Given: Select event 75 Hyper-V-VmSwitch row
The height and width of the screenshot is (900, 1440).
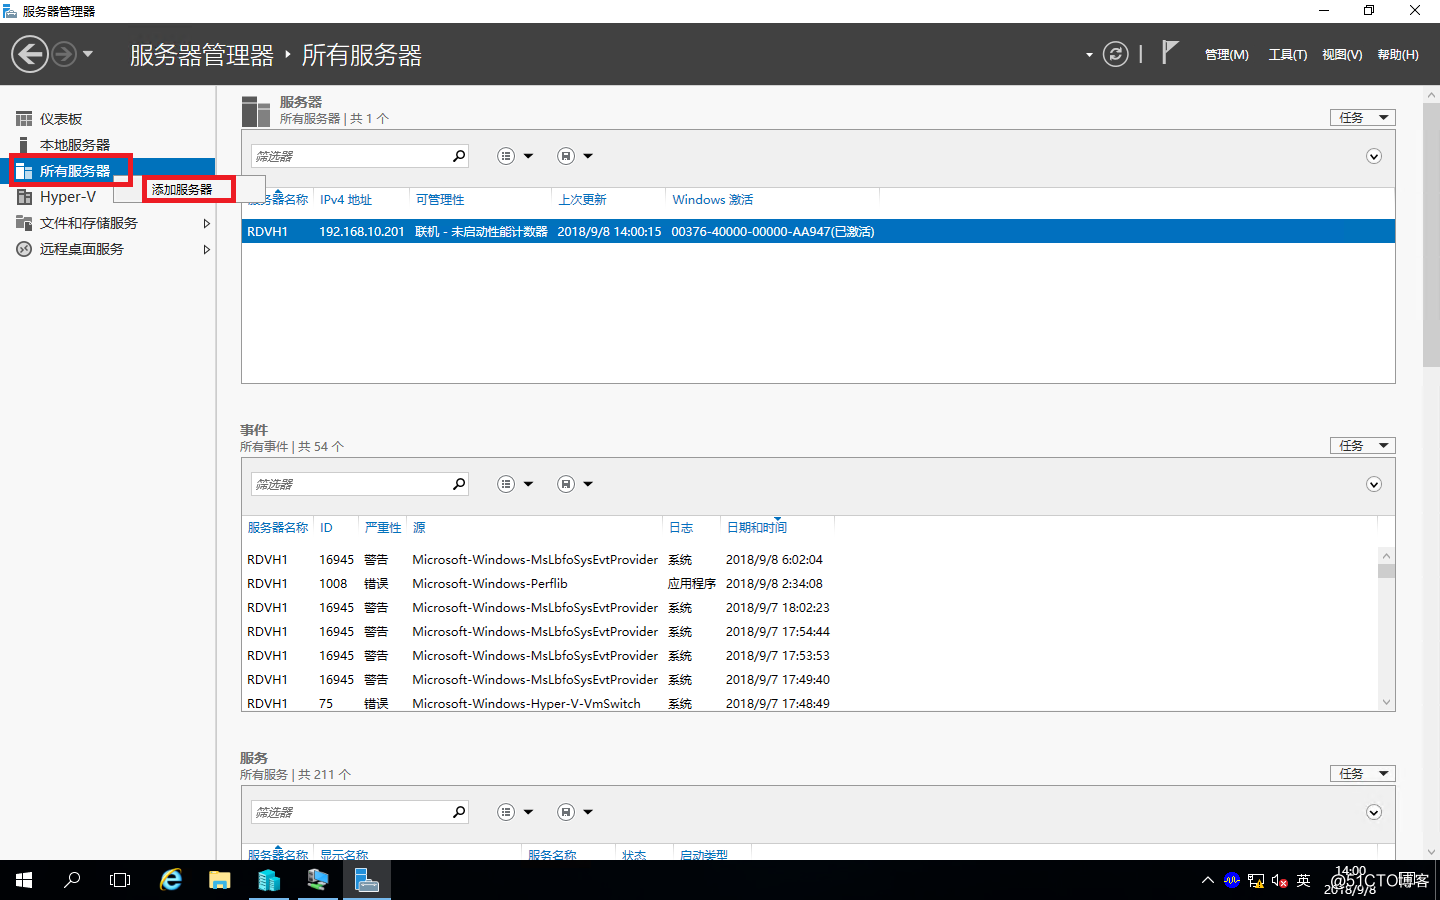Looking at the screenshot, I should pos(810,703).
